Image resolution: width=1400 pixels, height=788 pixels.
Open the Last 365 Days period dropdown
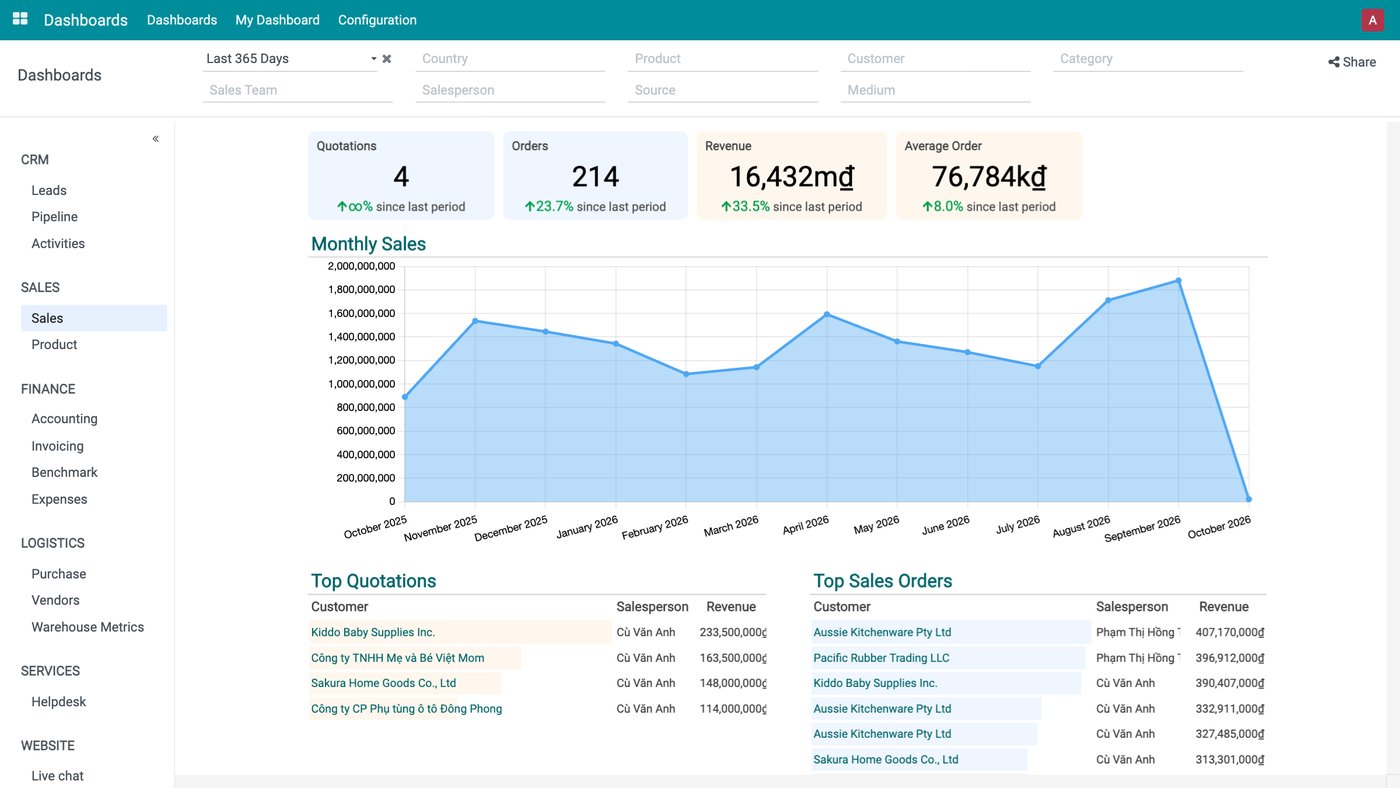point(290,59)
